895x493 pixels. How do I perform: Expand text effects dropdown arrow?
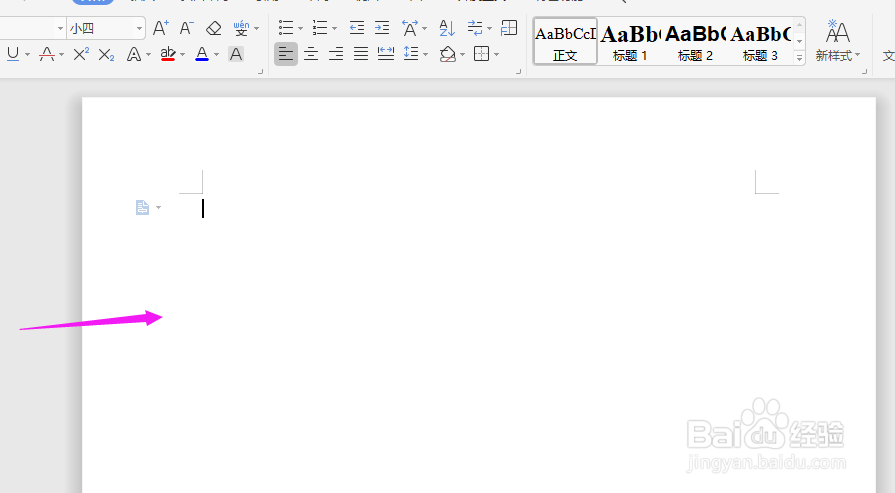click(148, 55)
